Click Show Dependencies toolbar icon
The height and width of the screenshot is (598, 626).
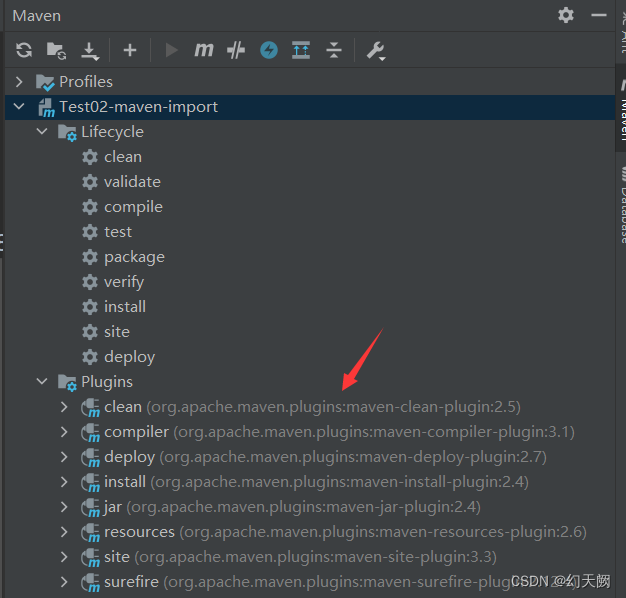click(x=301, y=50)
